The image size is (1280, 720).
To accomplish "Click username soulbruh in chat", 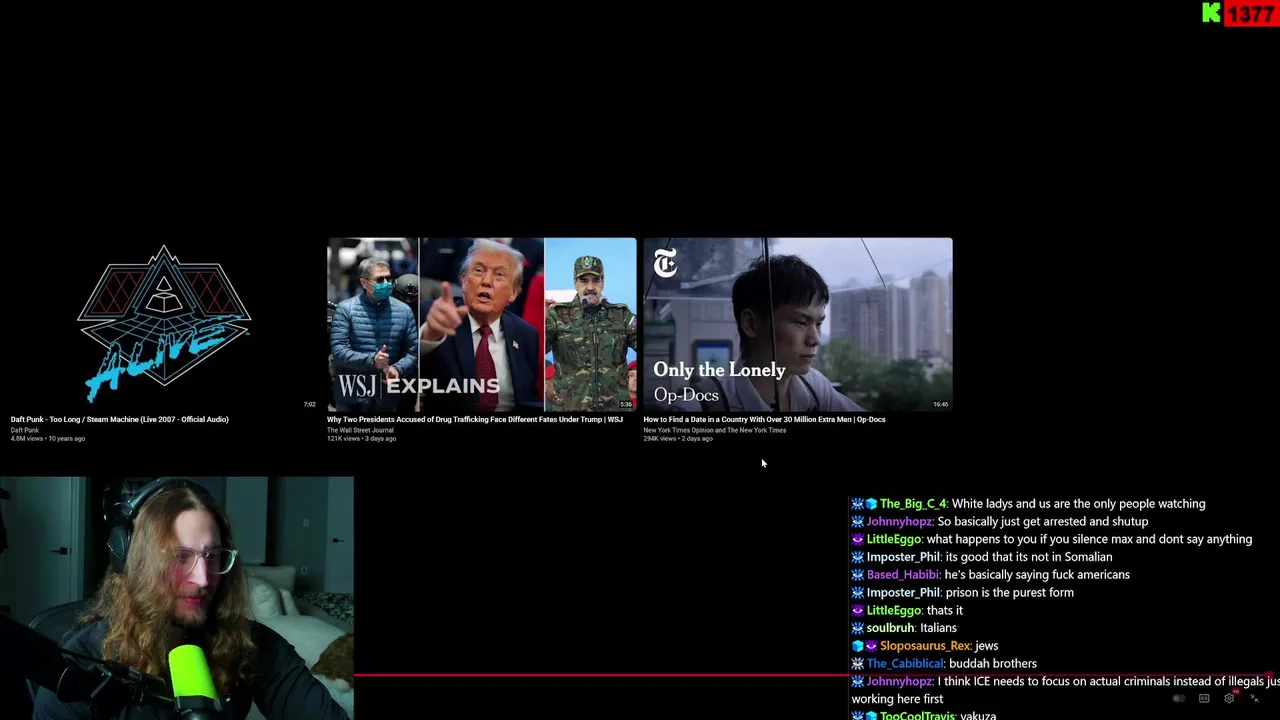I will (x=890, y=628).
